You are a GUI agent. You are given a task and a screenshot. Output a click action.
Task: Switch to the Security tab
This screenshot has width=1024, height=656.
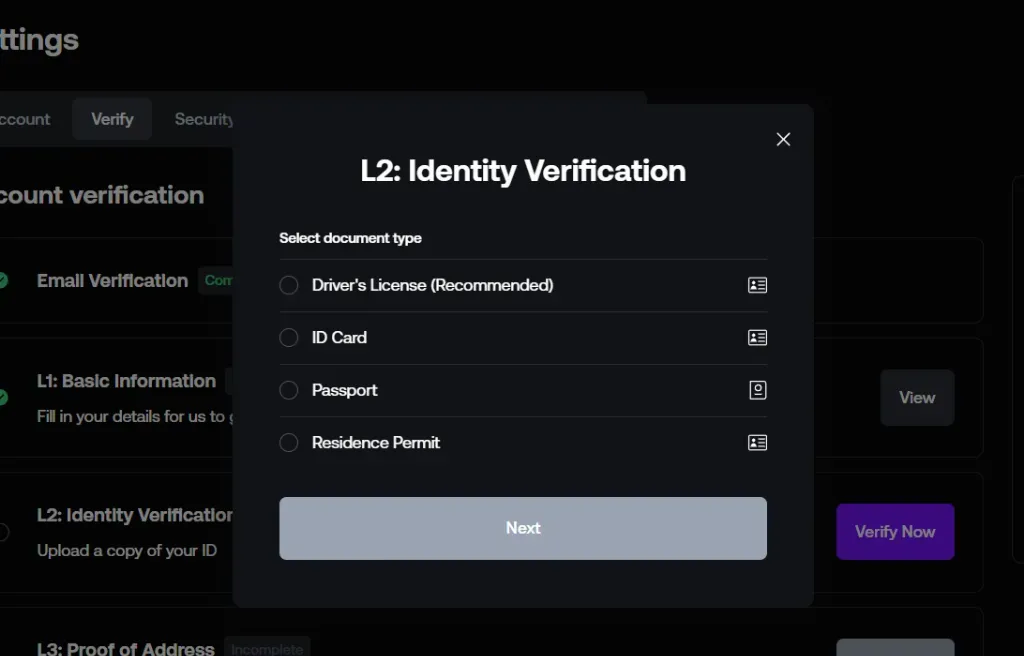pyautogui.click(x=203, y=118)
